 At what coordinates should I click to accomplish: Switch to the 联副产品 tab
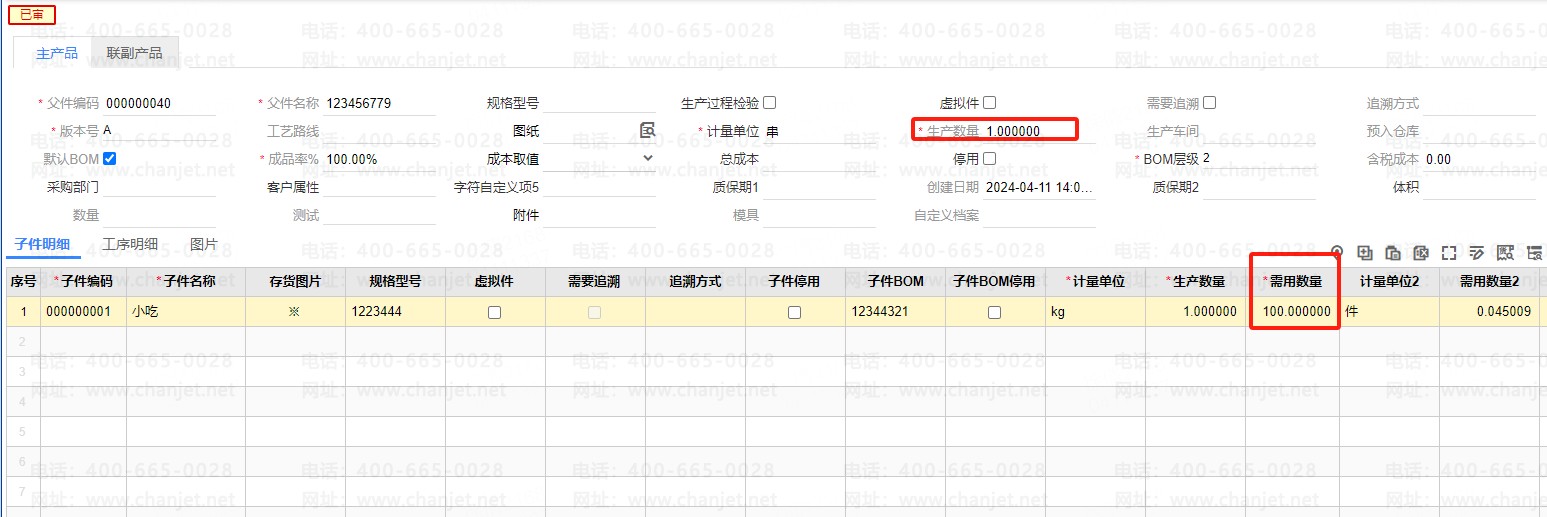click(134, 53)
